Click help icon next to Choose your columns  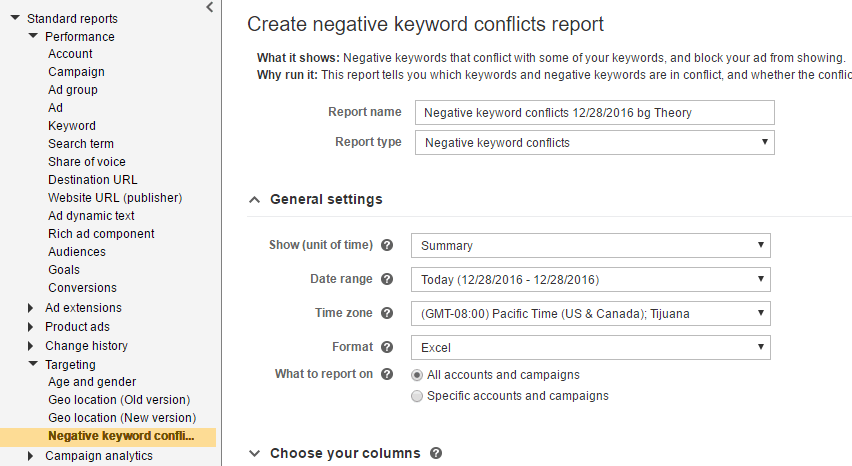pyautogui.click(x=436, y=454)
